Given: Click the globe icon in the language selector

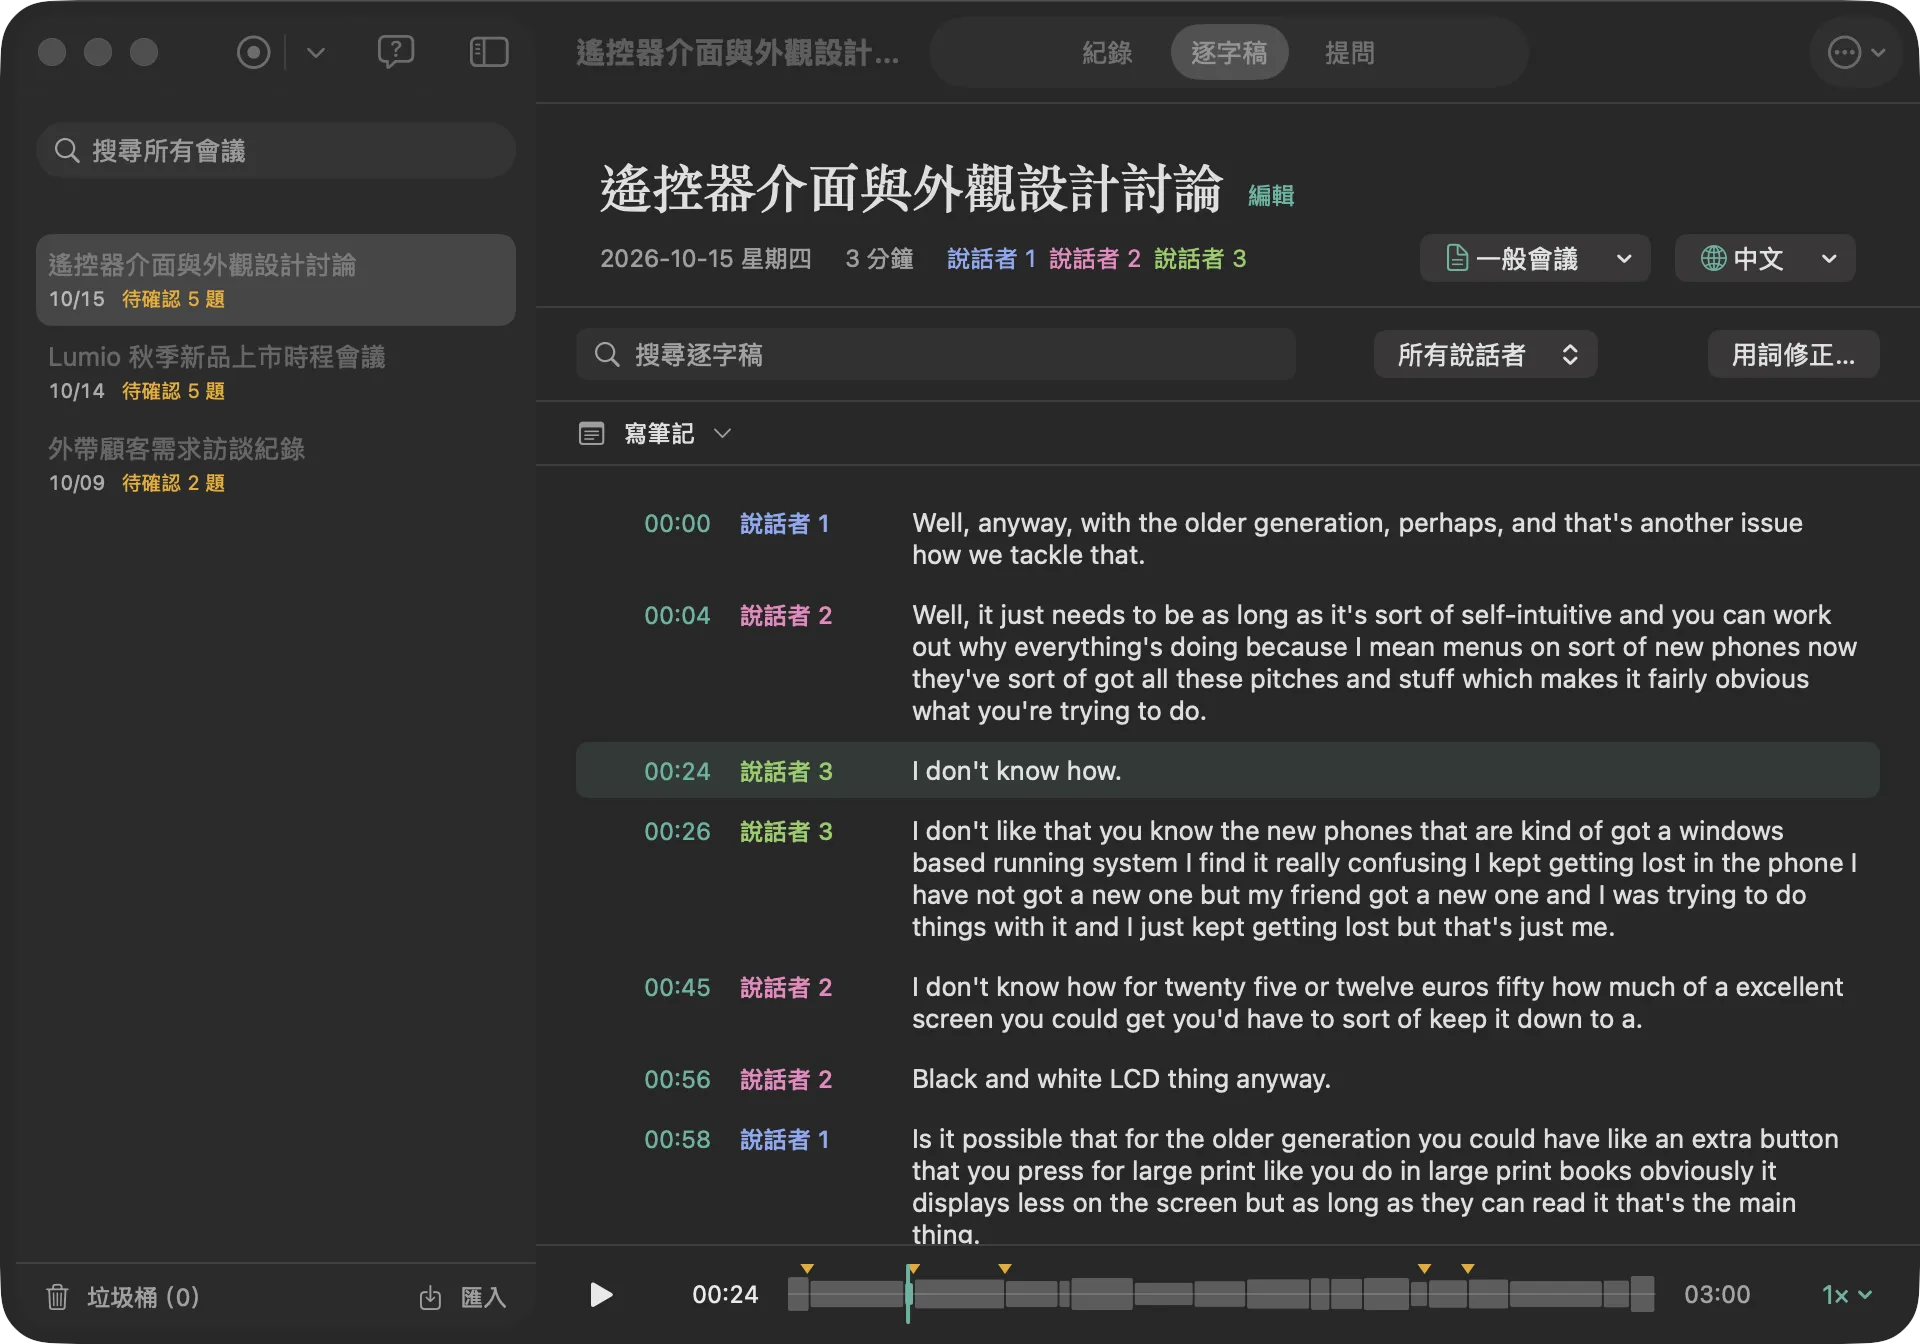Looking at the screenshot, I should point(1713,259).
